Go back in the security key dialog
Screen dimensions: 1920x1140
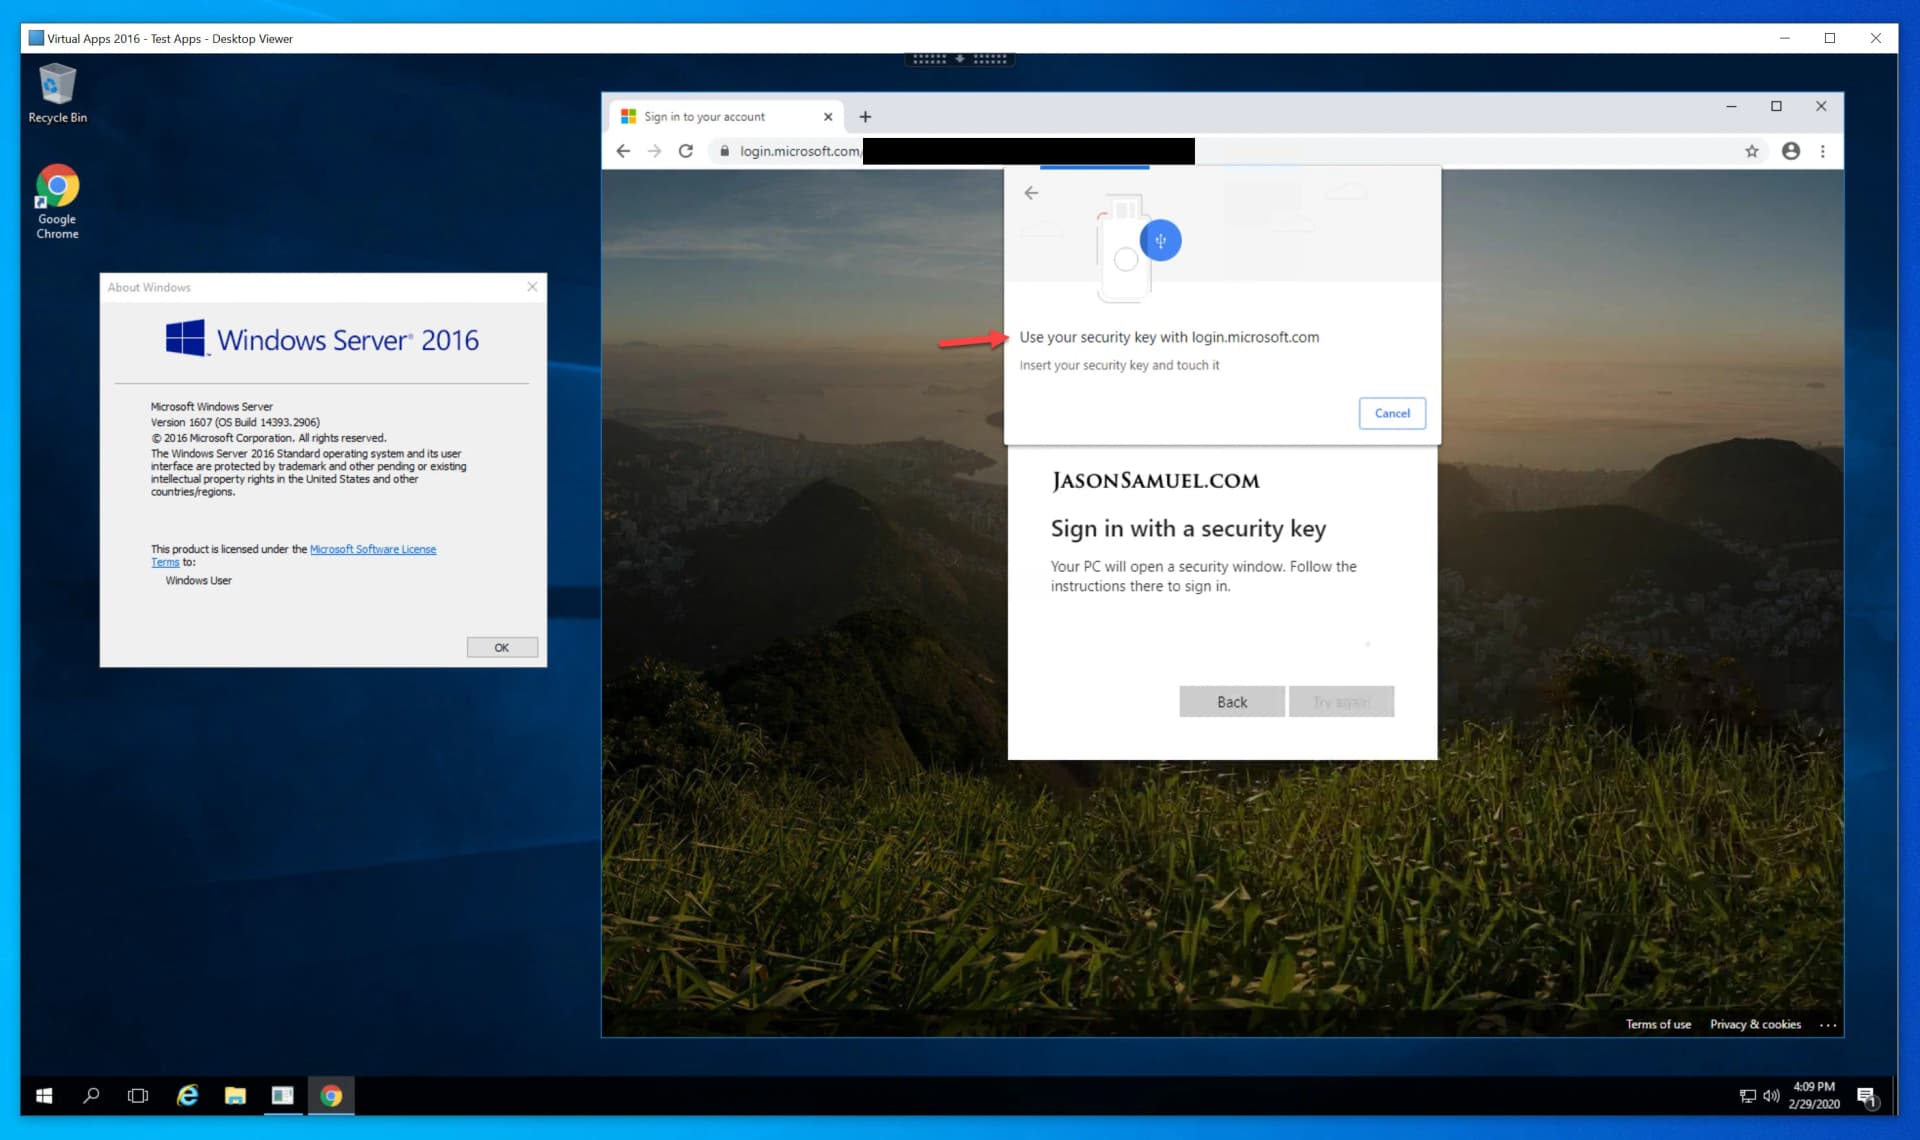point(1031,193)
